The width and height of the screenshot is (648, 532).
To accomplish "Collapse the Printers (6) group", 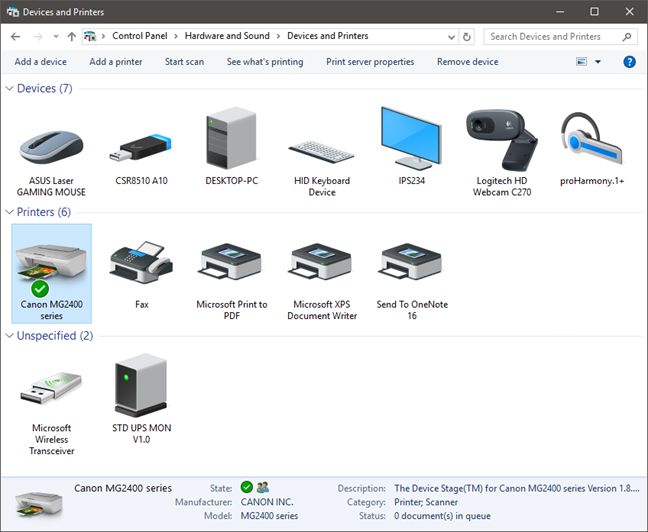I will [x=10, y=212].
